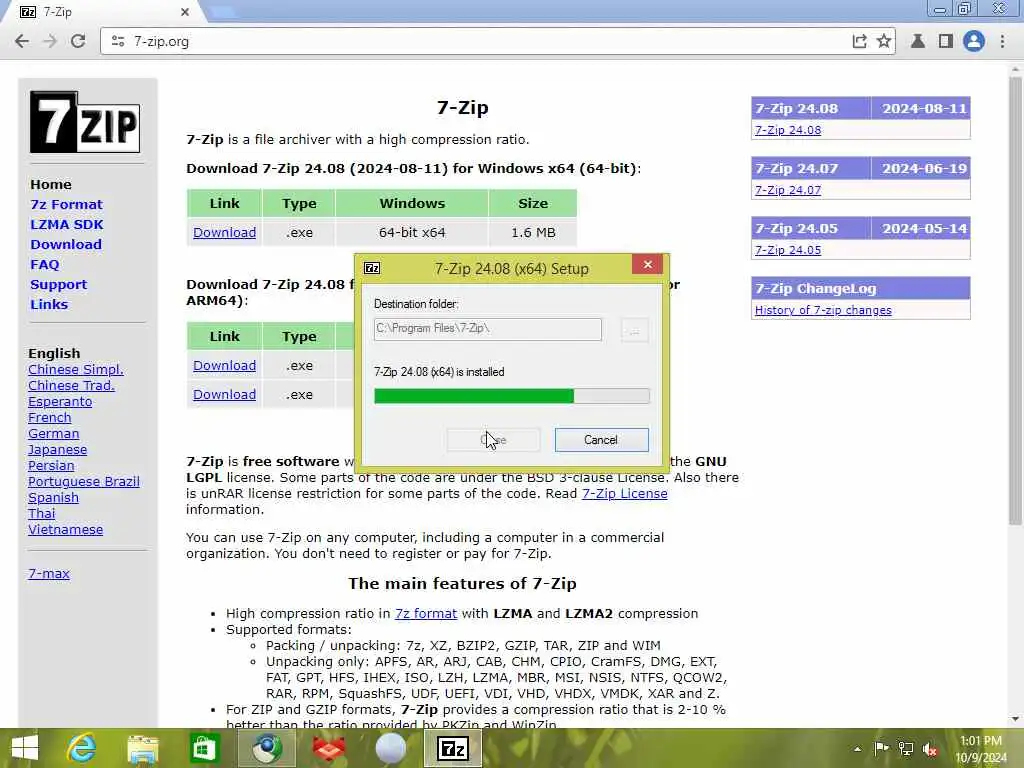1024x768 pixels.
Task: Open the 7z format features link
Action: [x=426, y=614]
